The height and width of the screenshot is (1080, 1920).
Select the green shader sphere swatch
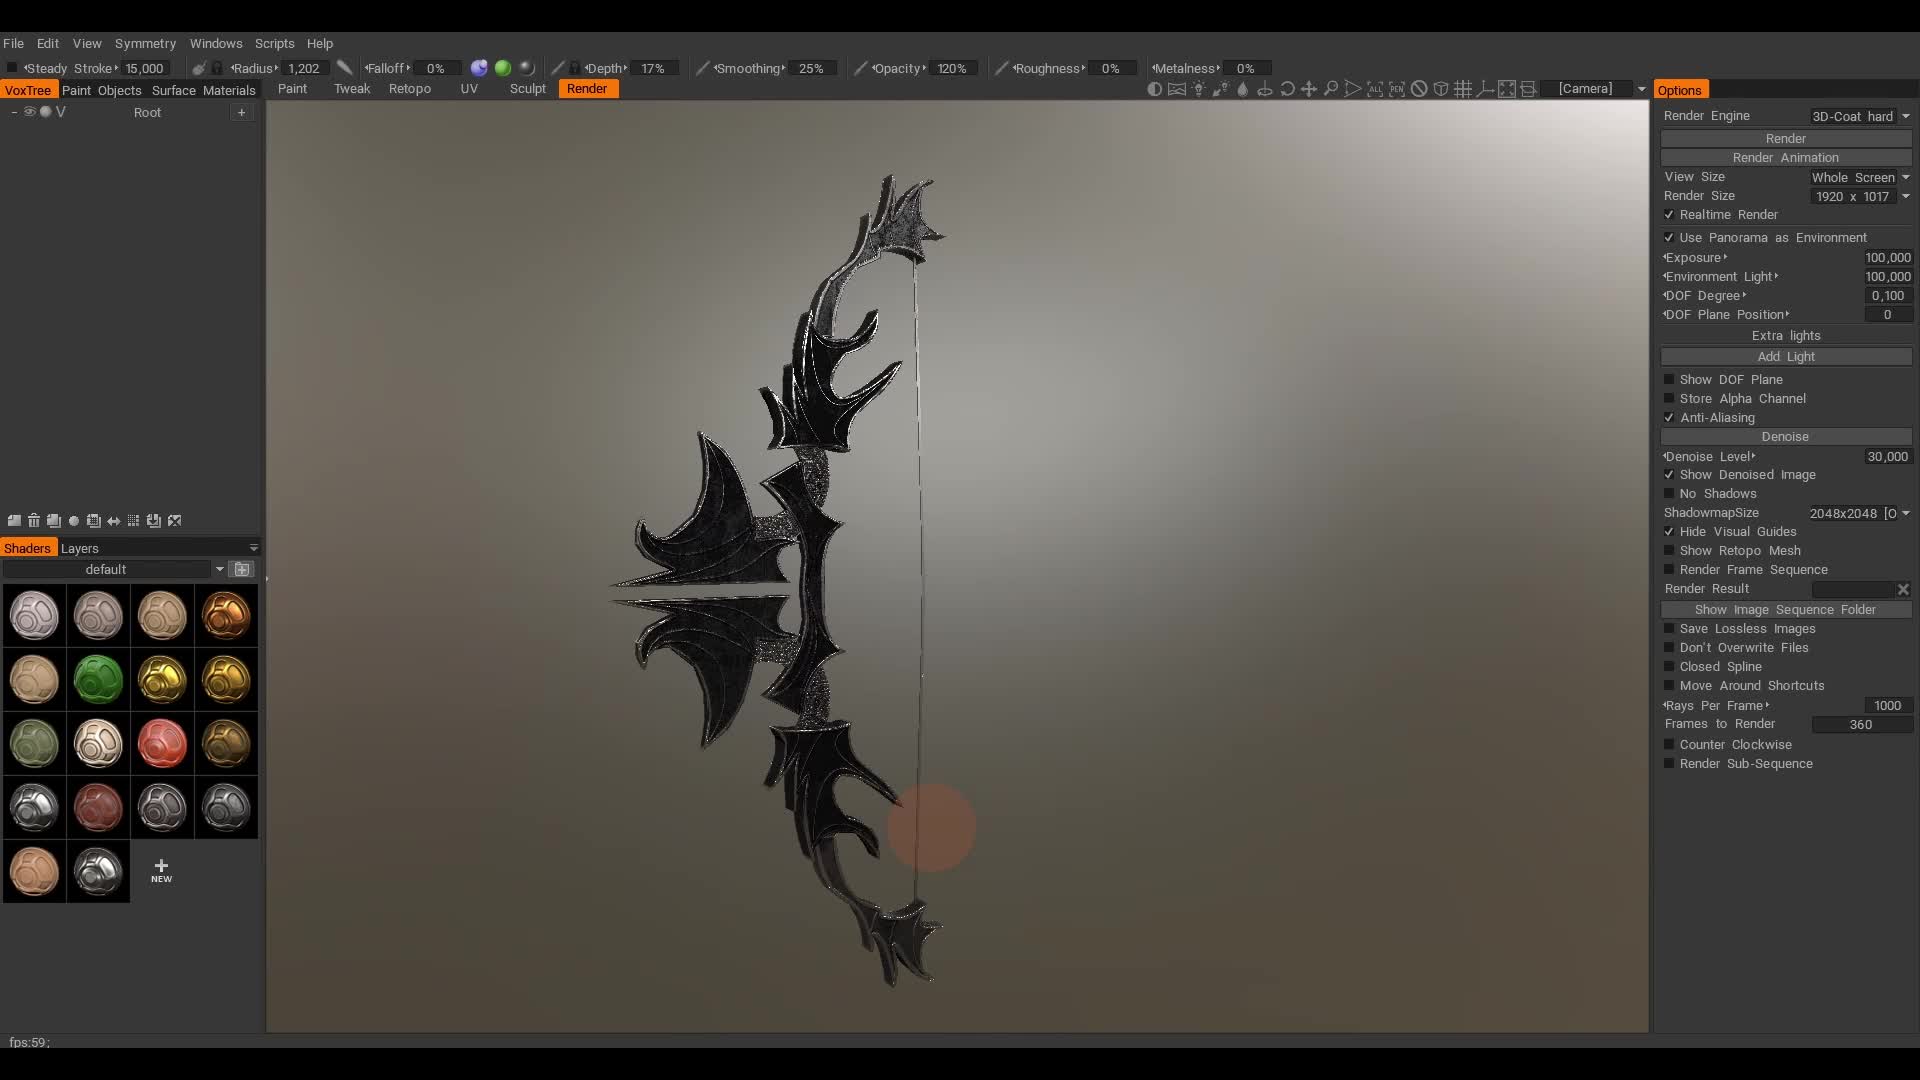98,679
